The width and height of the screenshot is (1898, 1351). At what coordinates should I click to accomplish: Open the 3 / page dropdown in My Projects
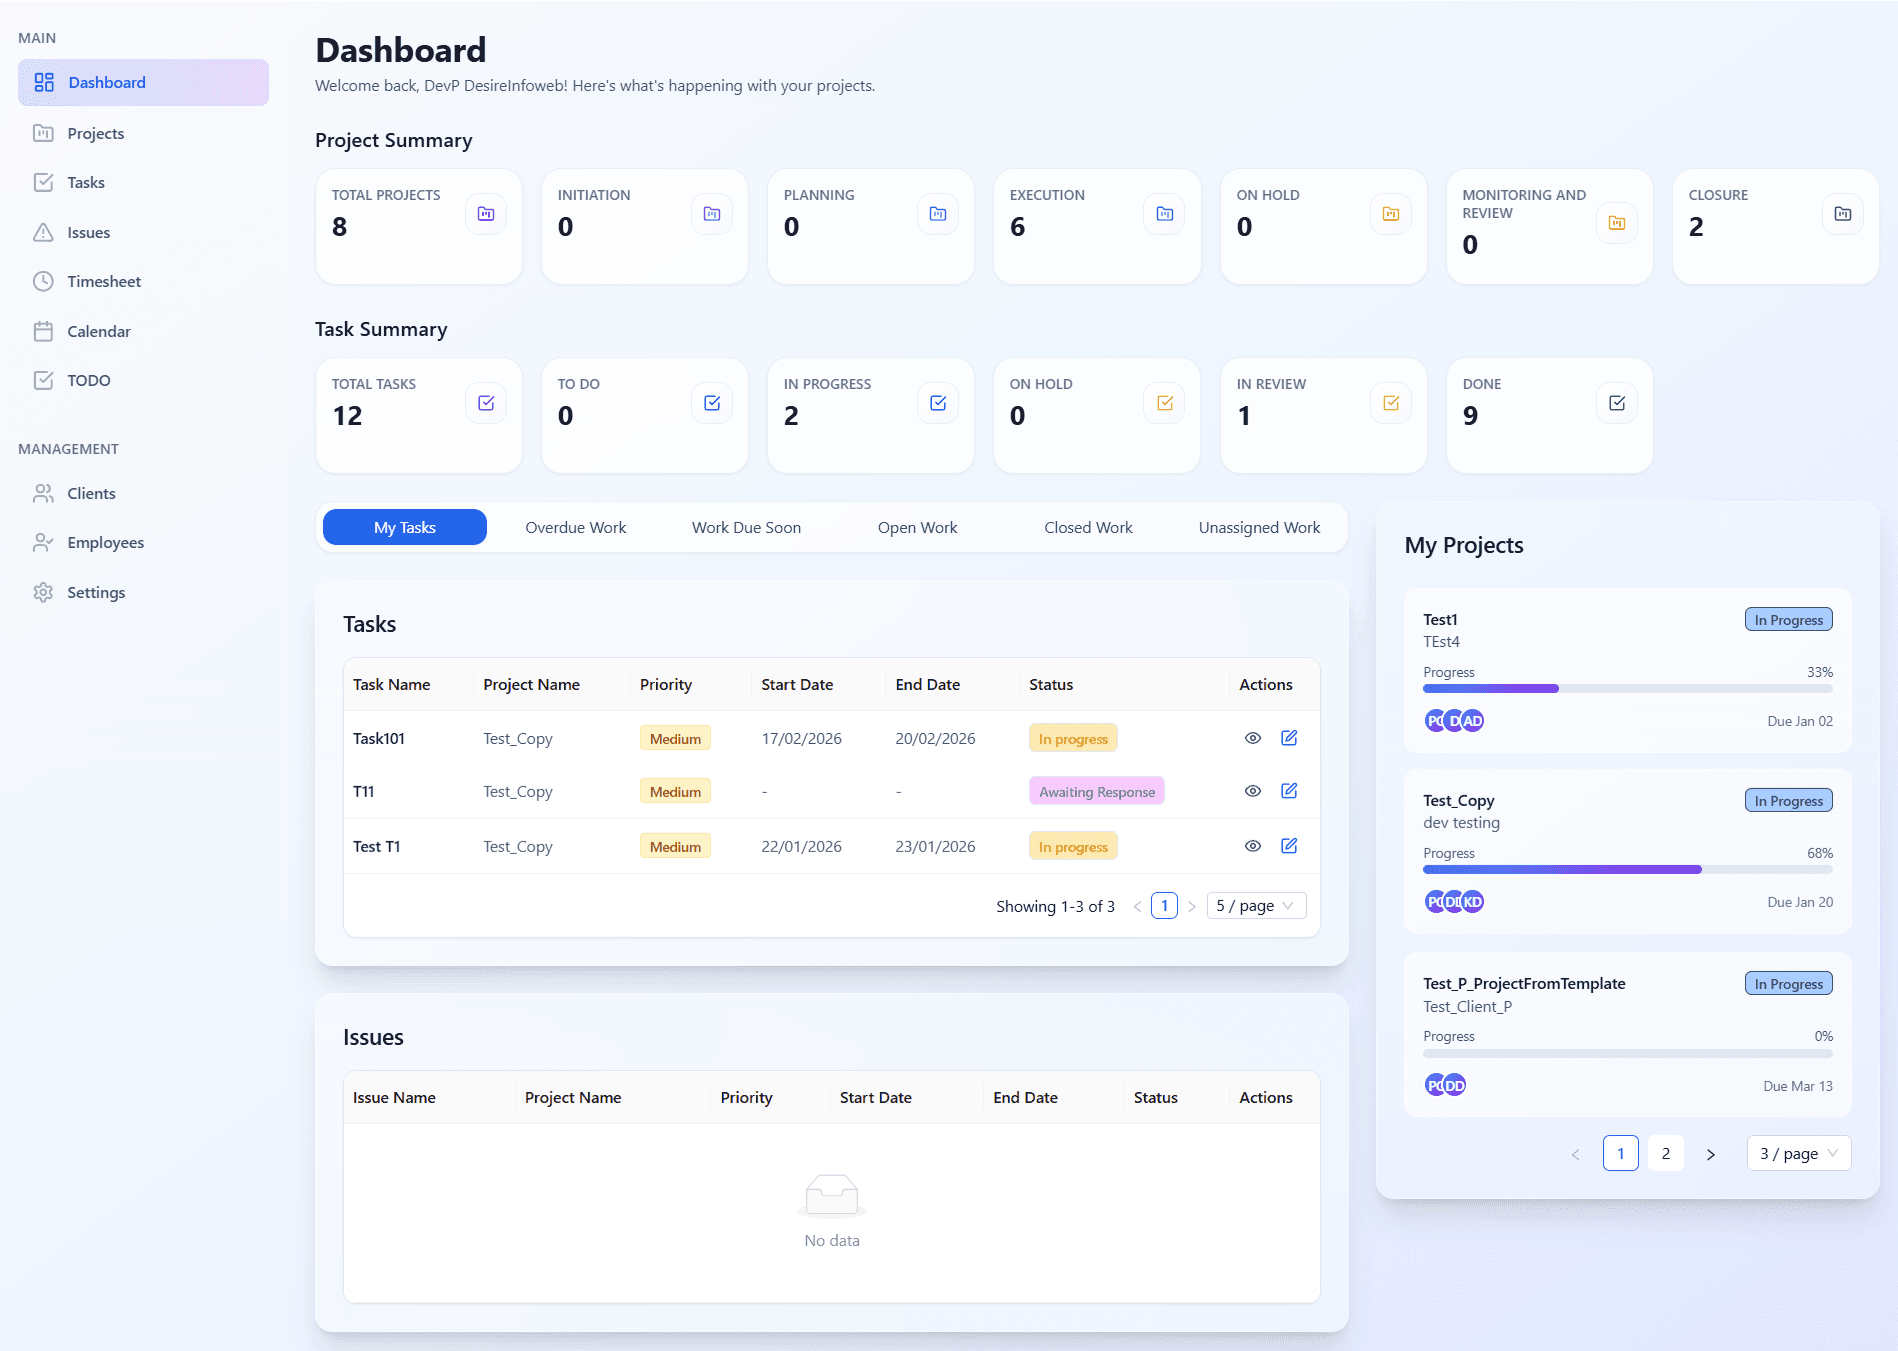1798,1154
